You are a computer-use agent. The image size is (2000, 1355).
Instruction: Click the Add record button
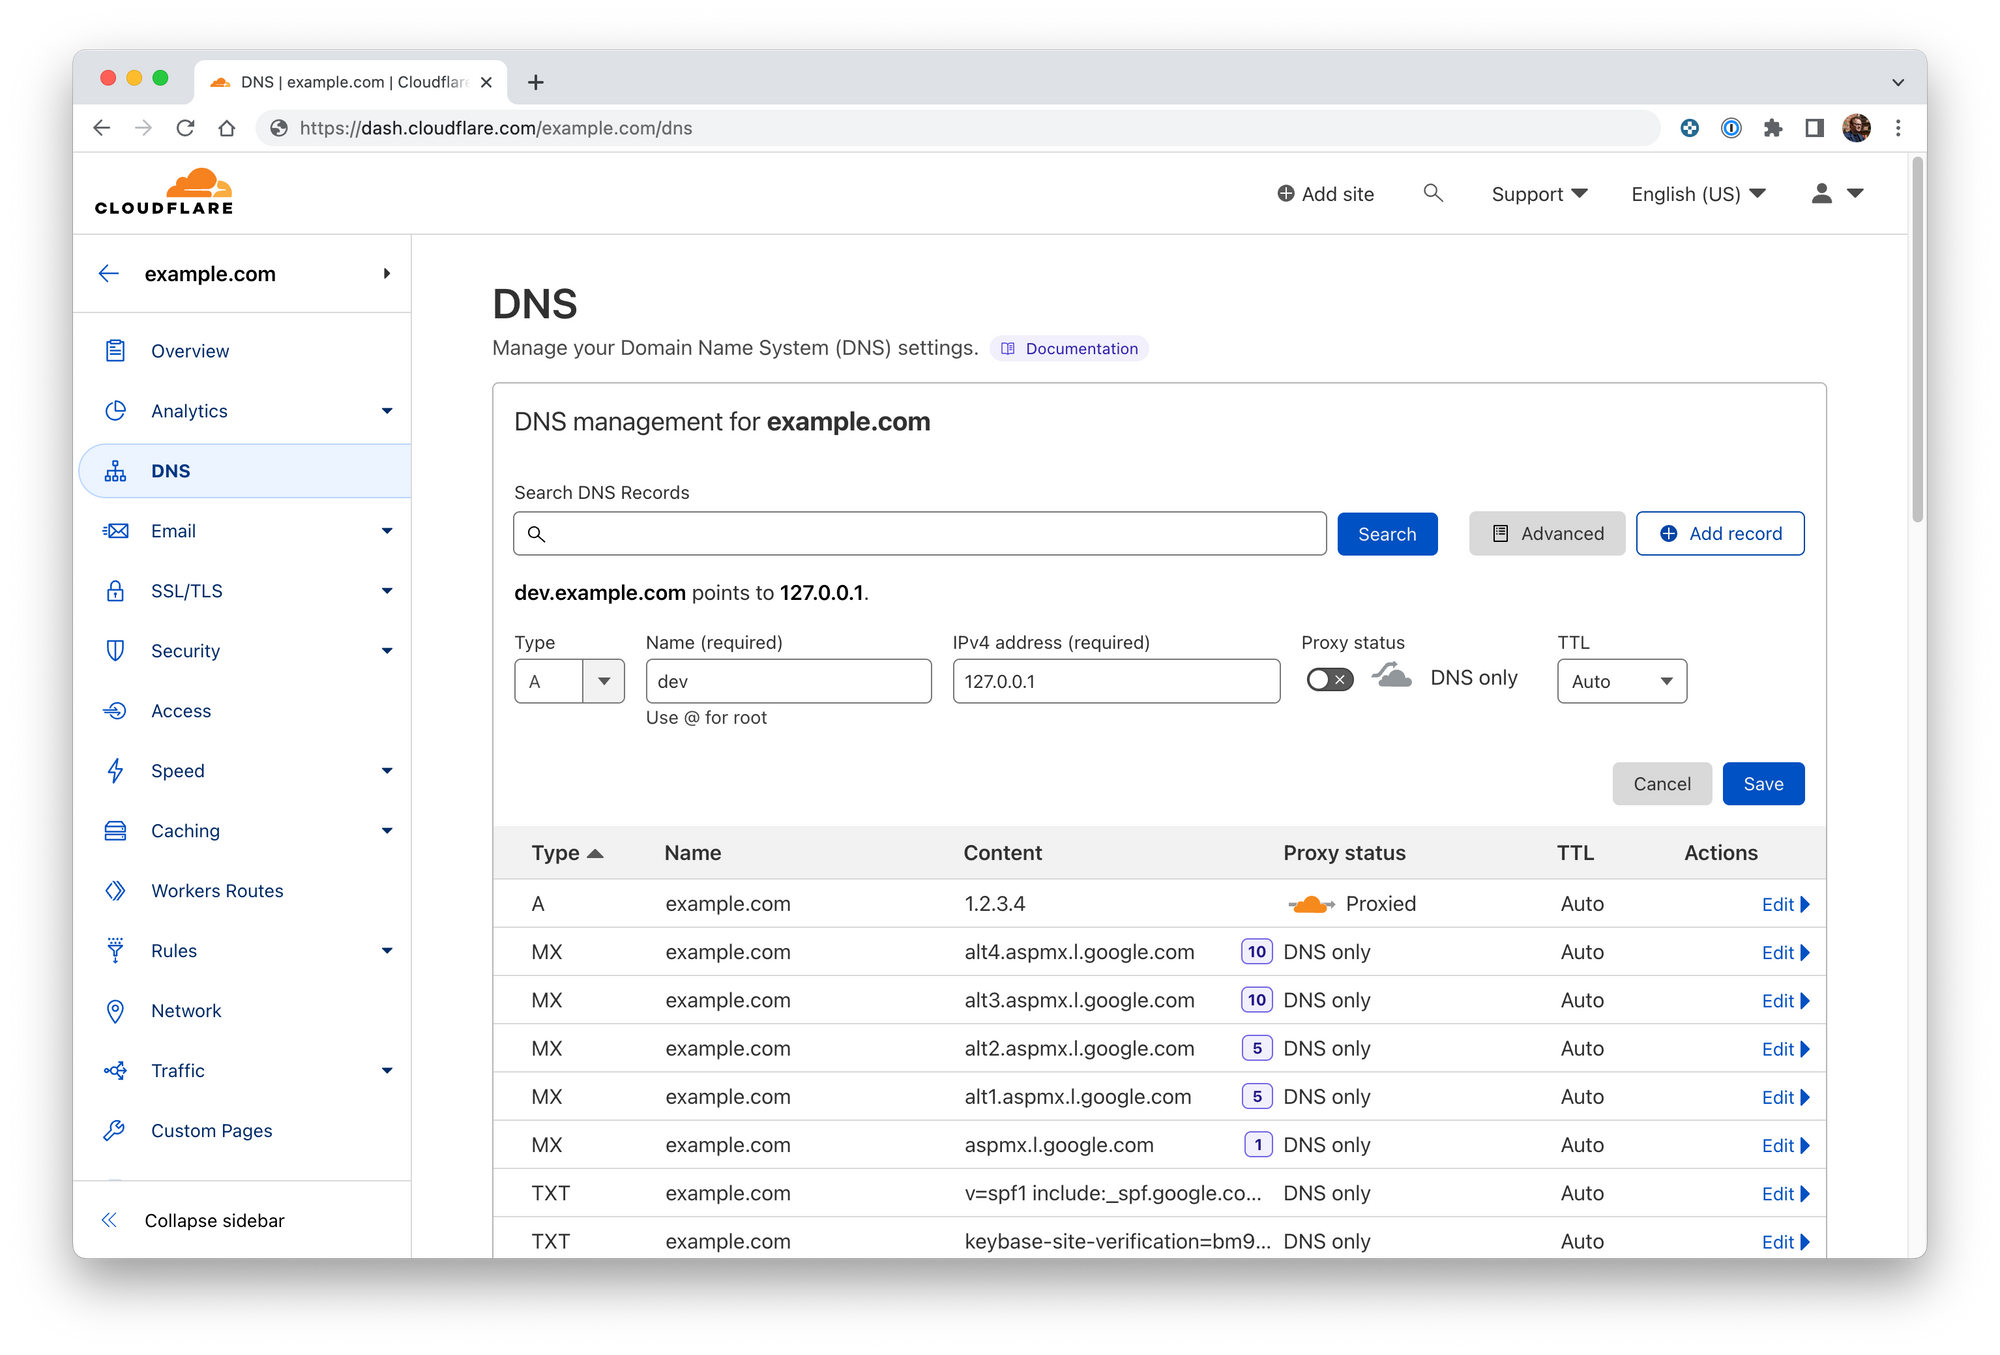(1722, 534)
